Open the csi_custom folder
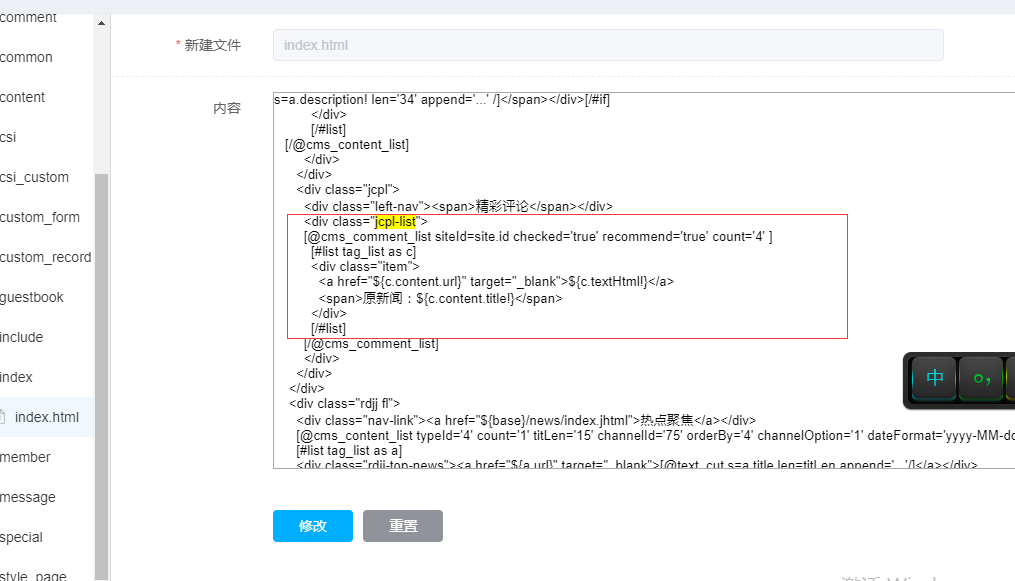The height and width of the screenshot is (581, 1015). [34, 177]
